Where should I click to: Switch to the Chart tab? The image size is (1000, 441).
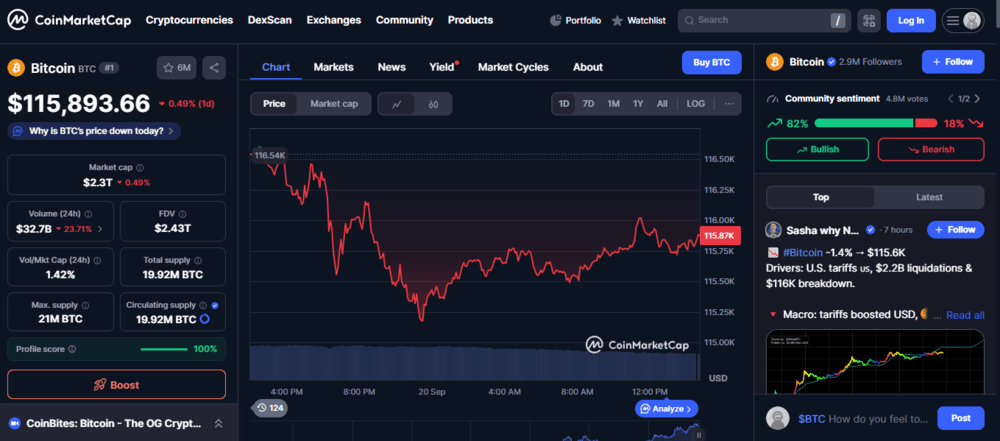click(276, 67)
